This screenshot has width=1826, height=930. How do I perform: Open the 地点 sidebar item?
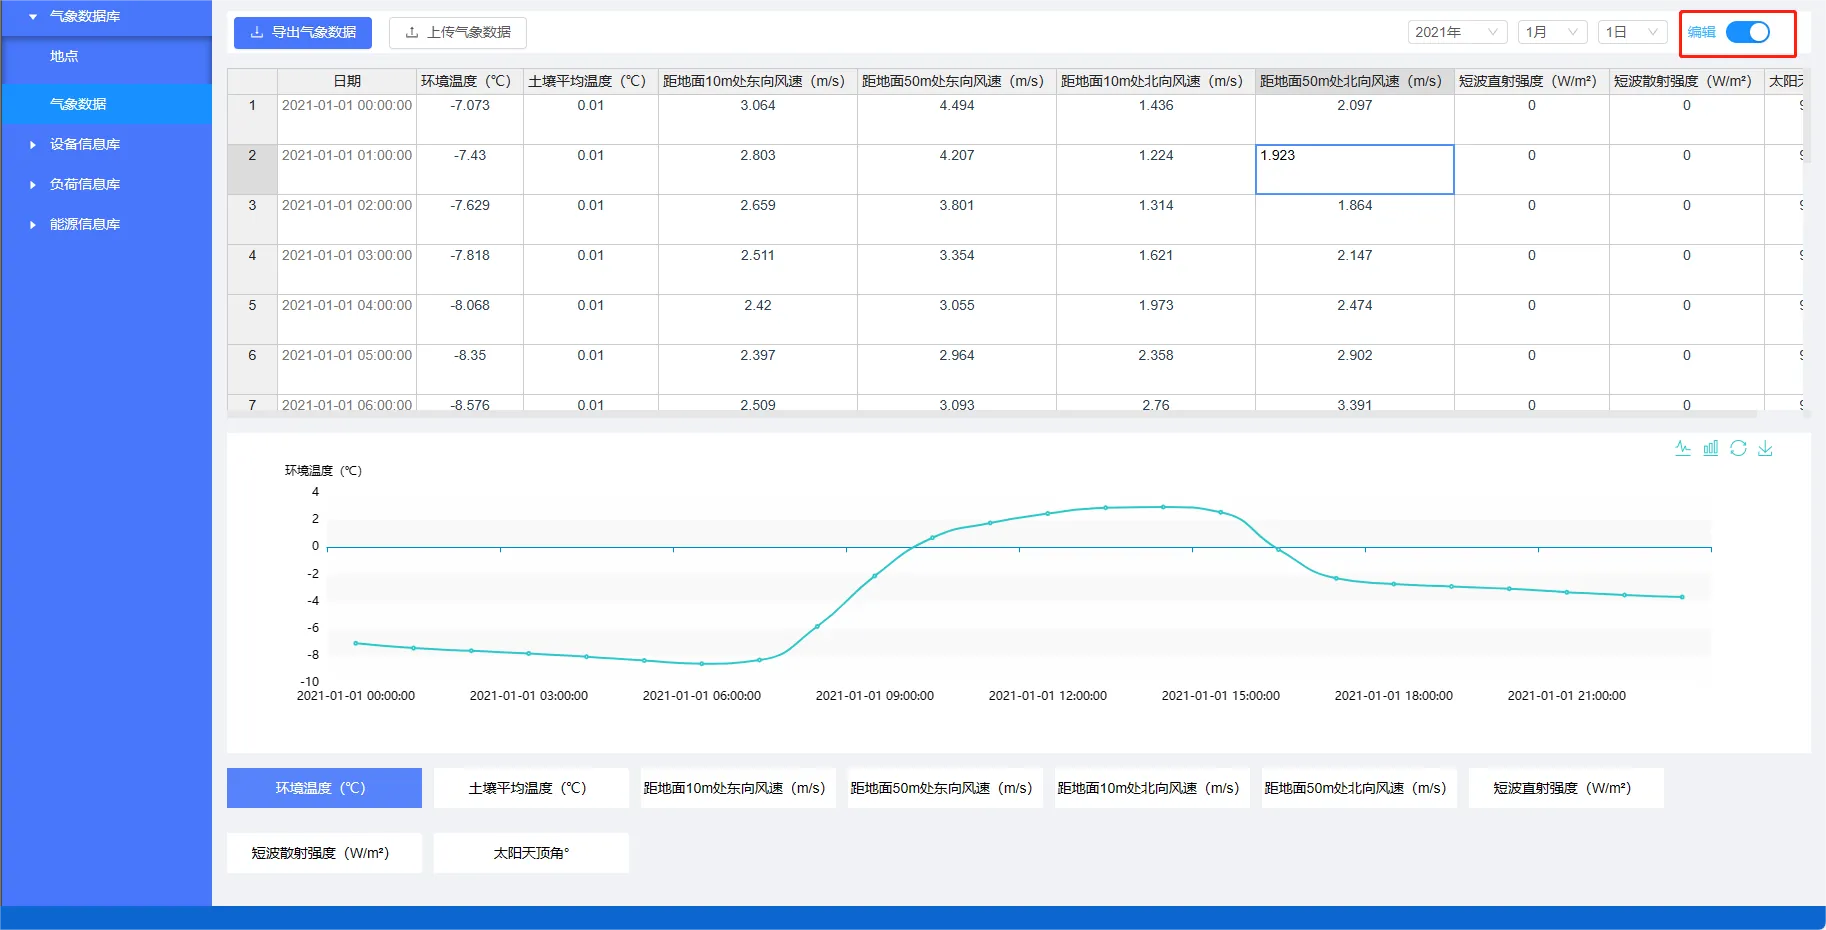pos(106,56)
